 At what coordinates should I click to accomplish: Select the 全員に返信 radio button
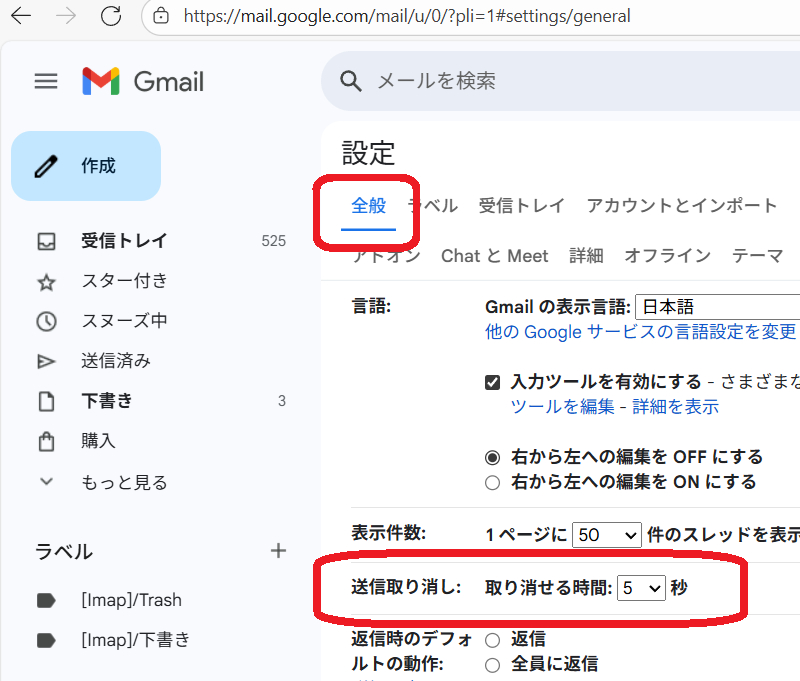pos(492,664)
